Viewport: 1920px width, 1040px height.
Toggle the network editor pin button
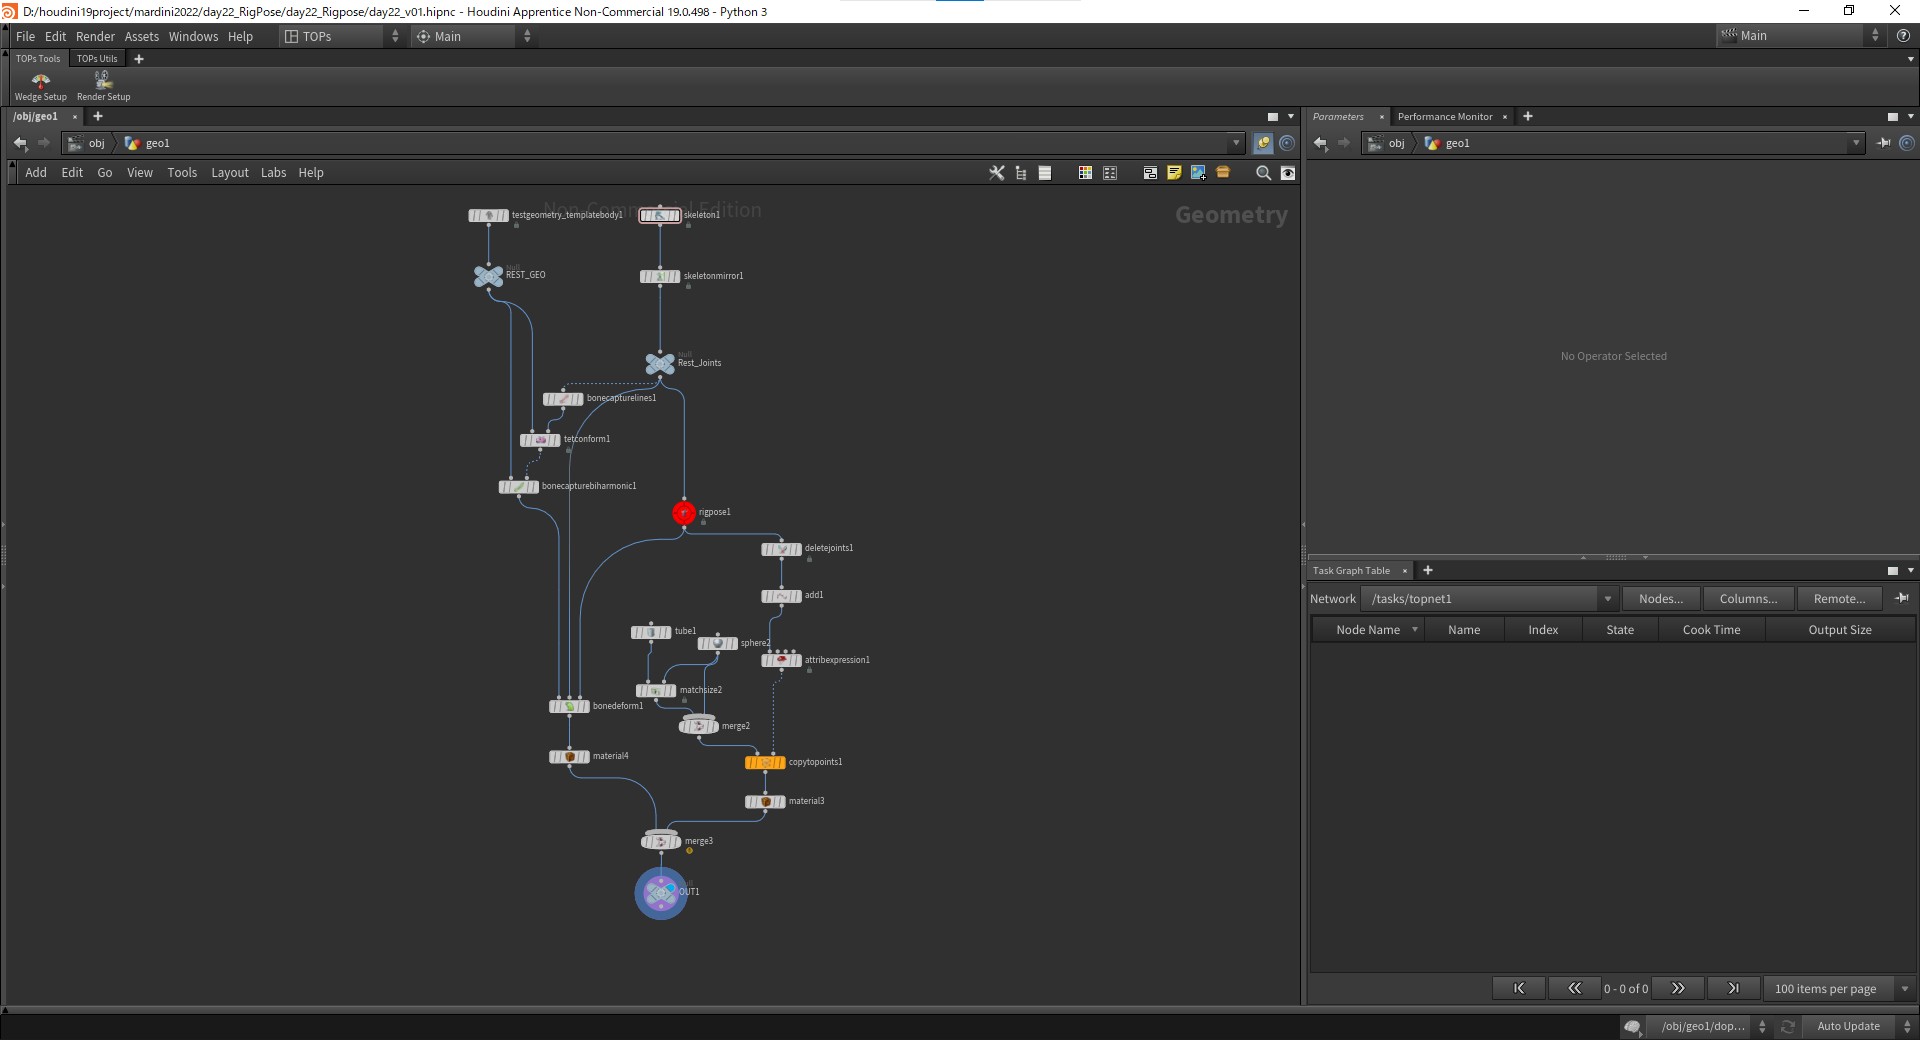(x=1263, y=143)
